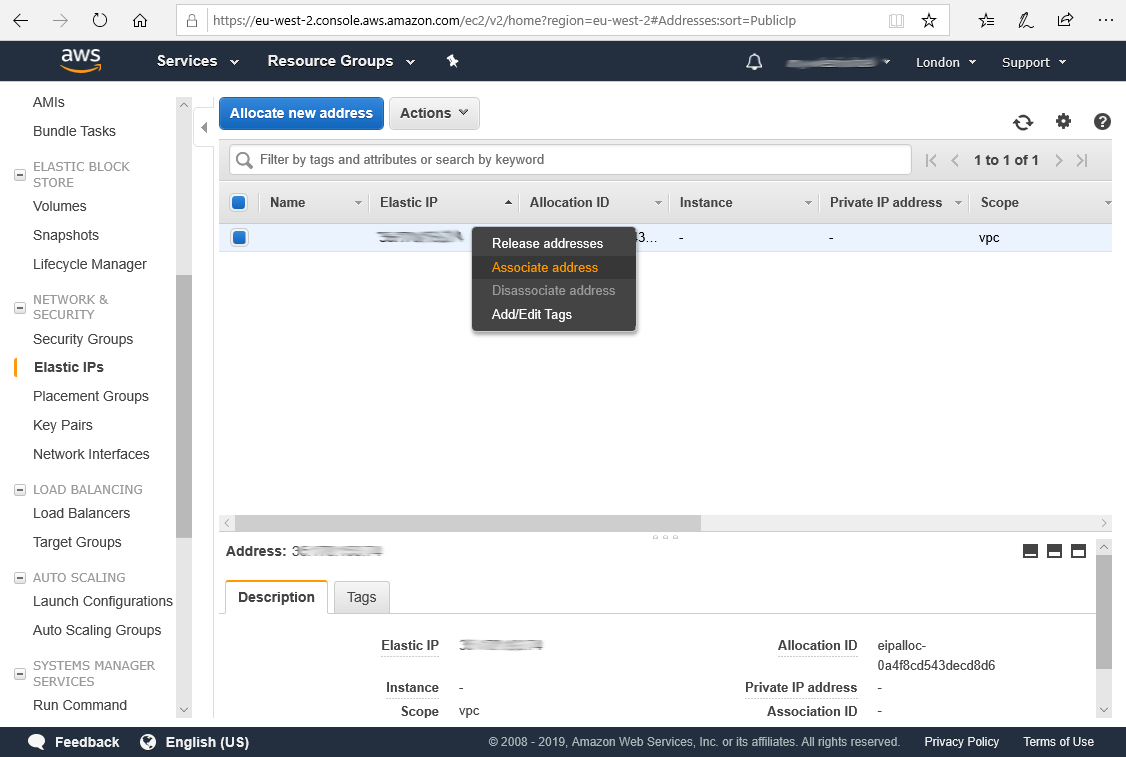Collapse the Network & Security section
Viewport: 1126px width, 757px height.
pyautogui.click(x=20, y=307)
